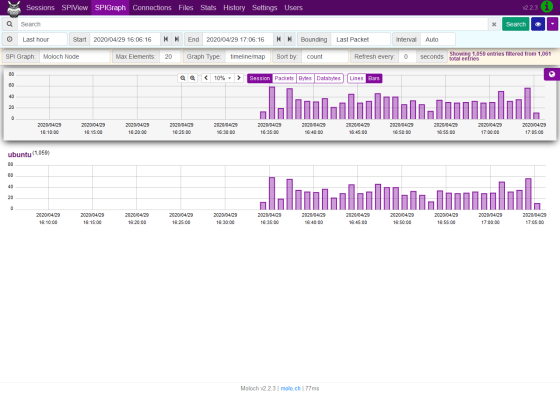560x393 pixels.
Task: Open the Files tab
Action: (186, 8)
